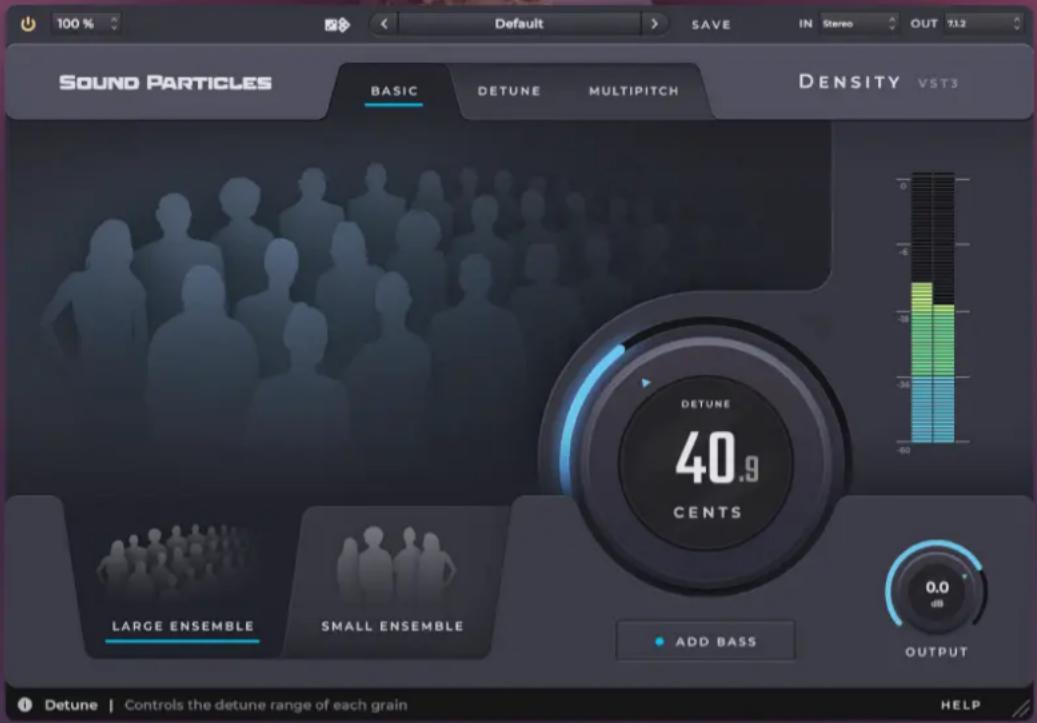1037x723 pixels.
Task: Click the 0.0 dB output value
Action: 936,587
